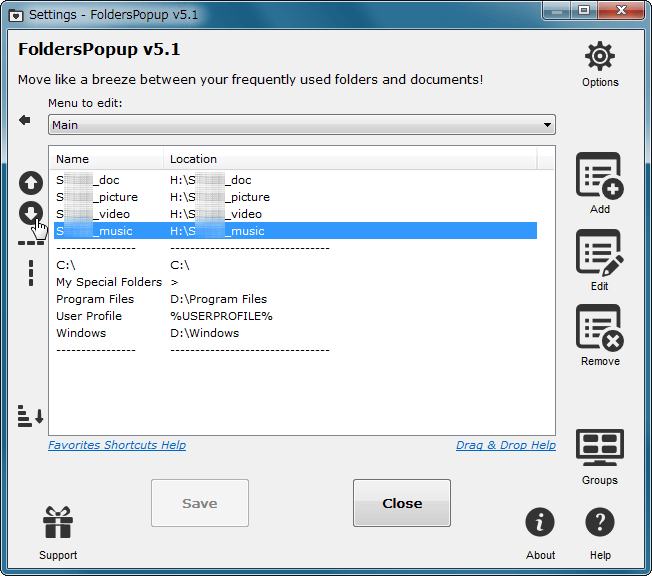Add a horizontal separator line
The image size is (652, 576).
tap(31, 243)
